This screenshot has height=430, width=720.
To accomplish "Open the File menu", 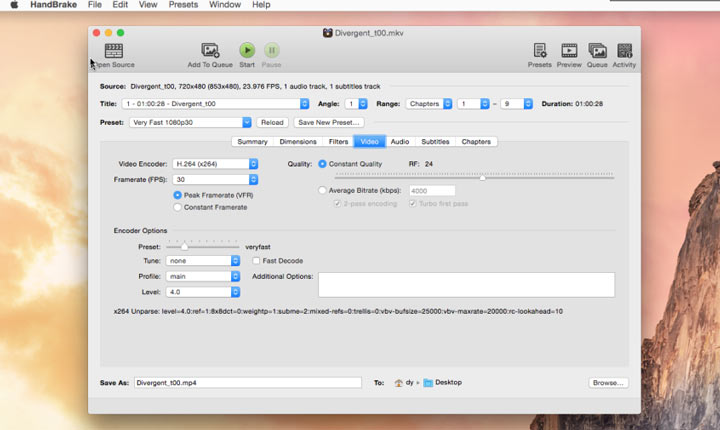I will tap(95, 5).
